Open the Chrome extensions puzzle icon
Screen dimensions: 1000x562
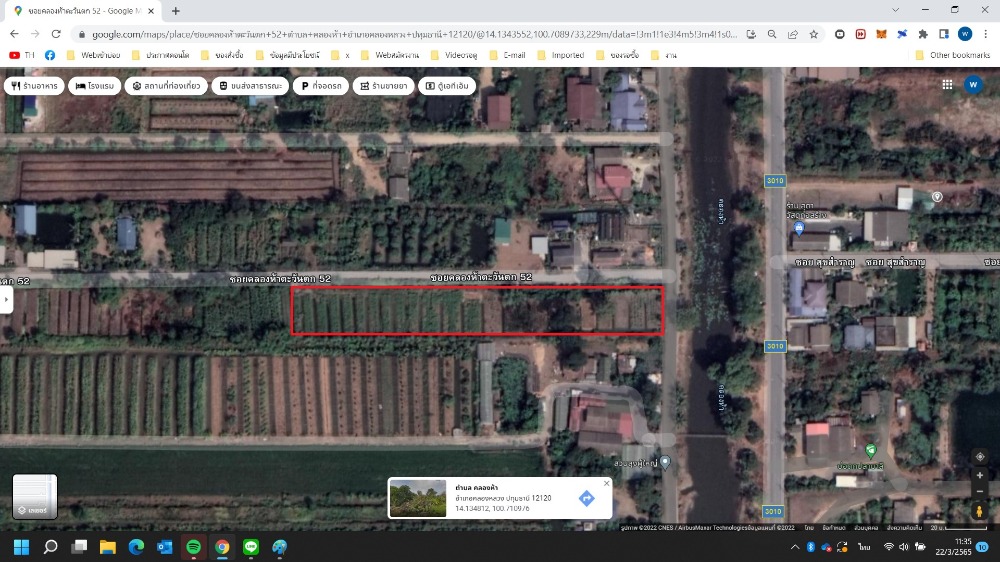pos(923,34)
